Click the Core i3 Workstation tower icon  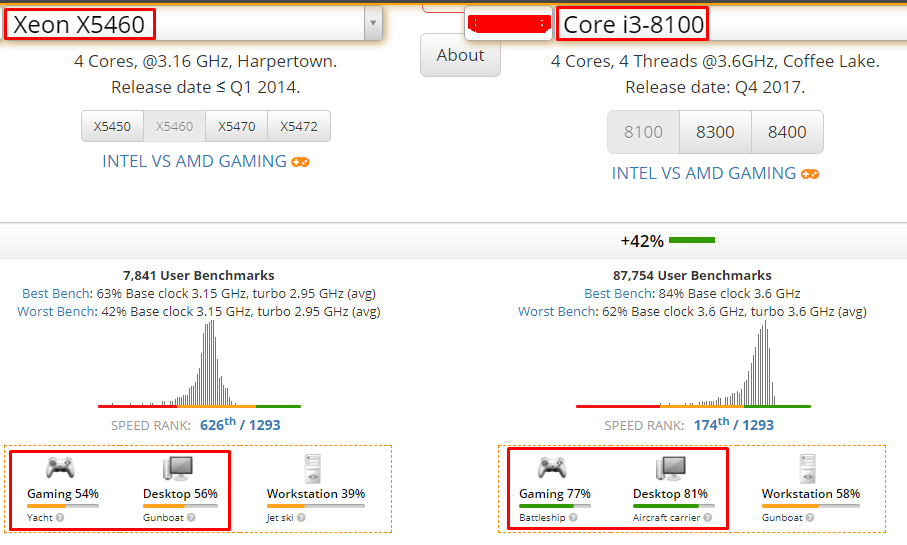[x=808, y=469]
